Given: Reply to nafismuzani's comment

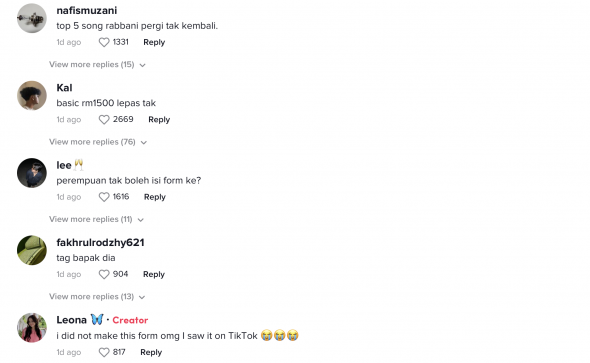Looking at the screenshot, I should click(x=154, y=42).
